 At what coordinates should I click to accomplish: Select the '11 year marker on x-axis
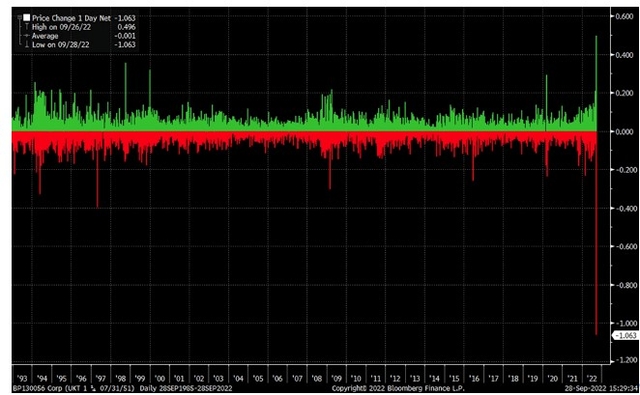(376, 378)
